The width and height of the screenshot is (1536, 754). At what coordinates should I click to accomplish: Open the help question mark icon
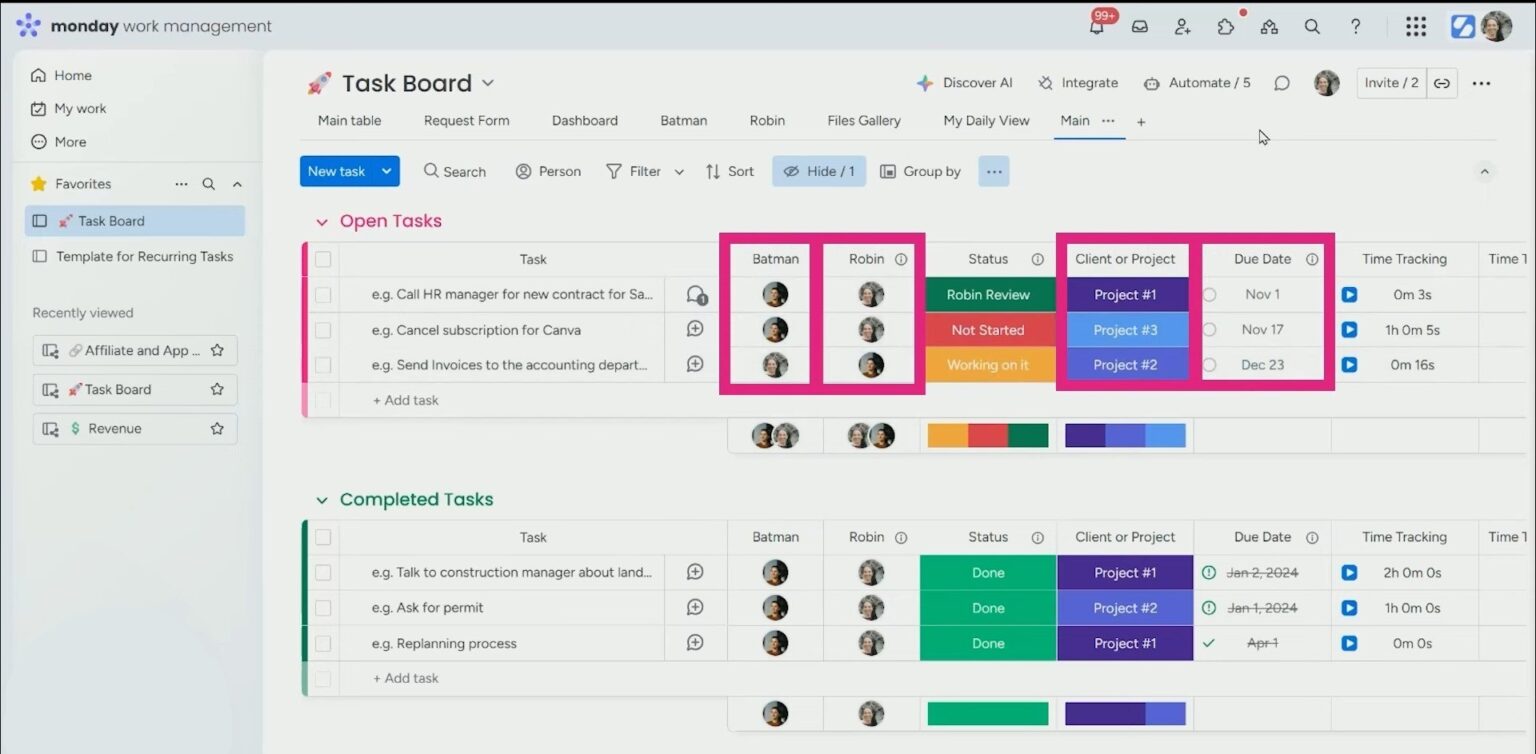1355,27
